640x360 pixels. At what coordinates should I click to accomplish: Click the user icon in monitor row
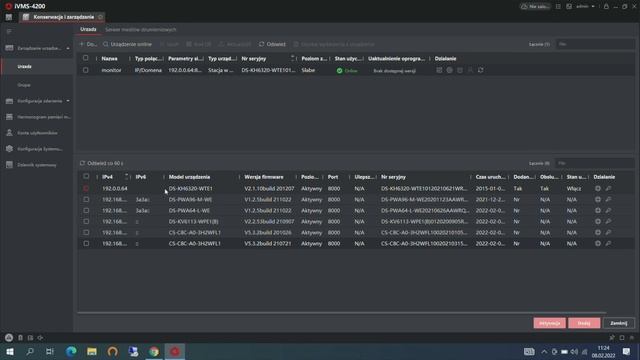click(470, 70)
